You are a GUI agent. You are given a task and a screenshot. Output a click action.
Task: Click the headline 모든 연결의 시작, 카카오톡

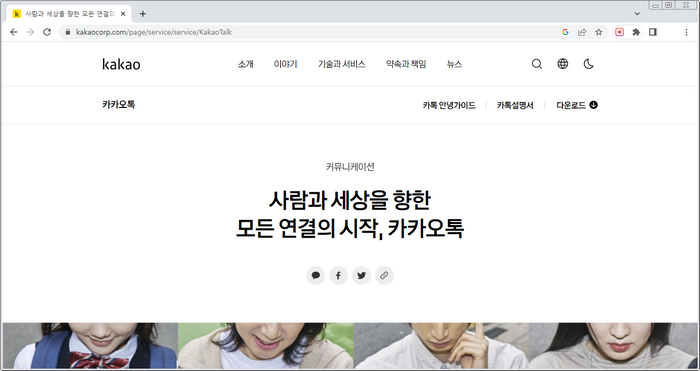[350, 229]
